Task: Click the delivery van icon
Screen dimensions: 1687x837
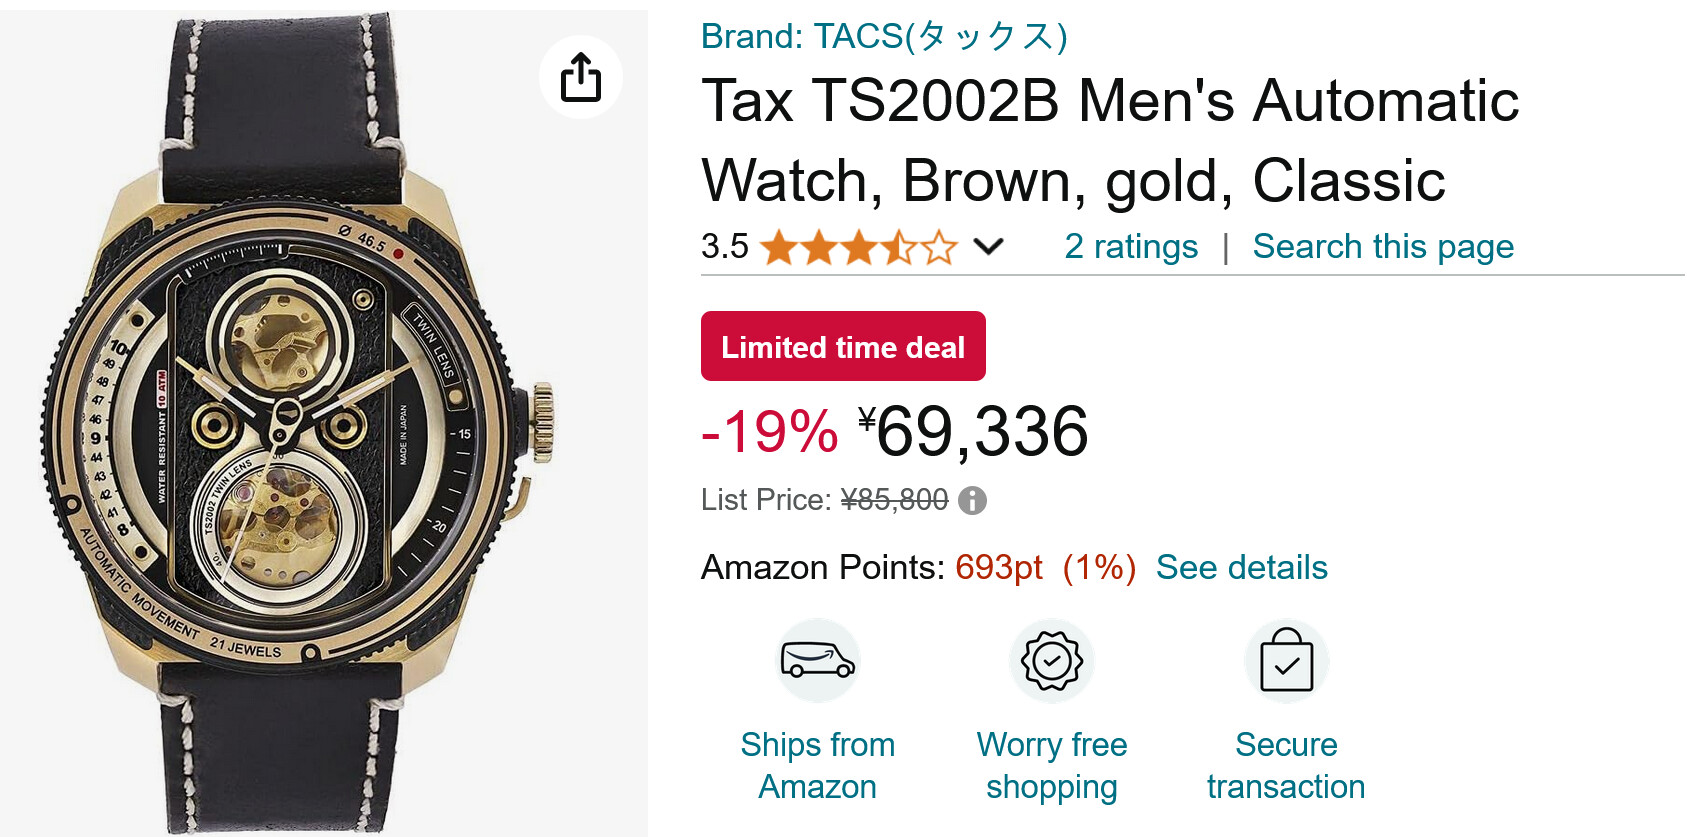Action: pos(817,661)
